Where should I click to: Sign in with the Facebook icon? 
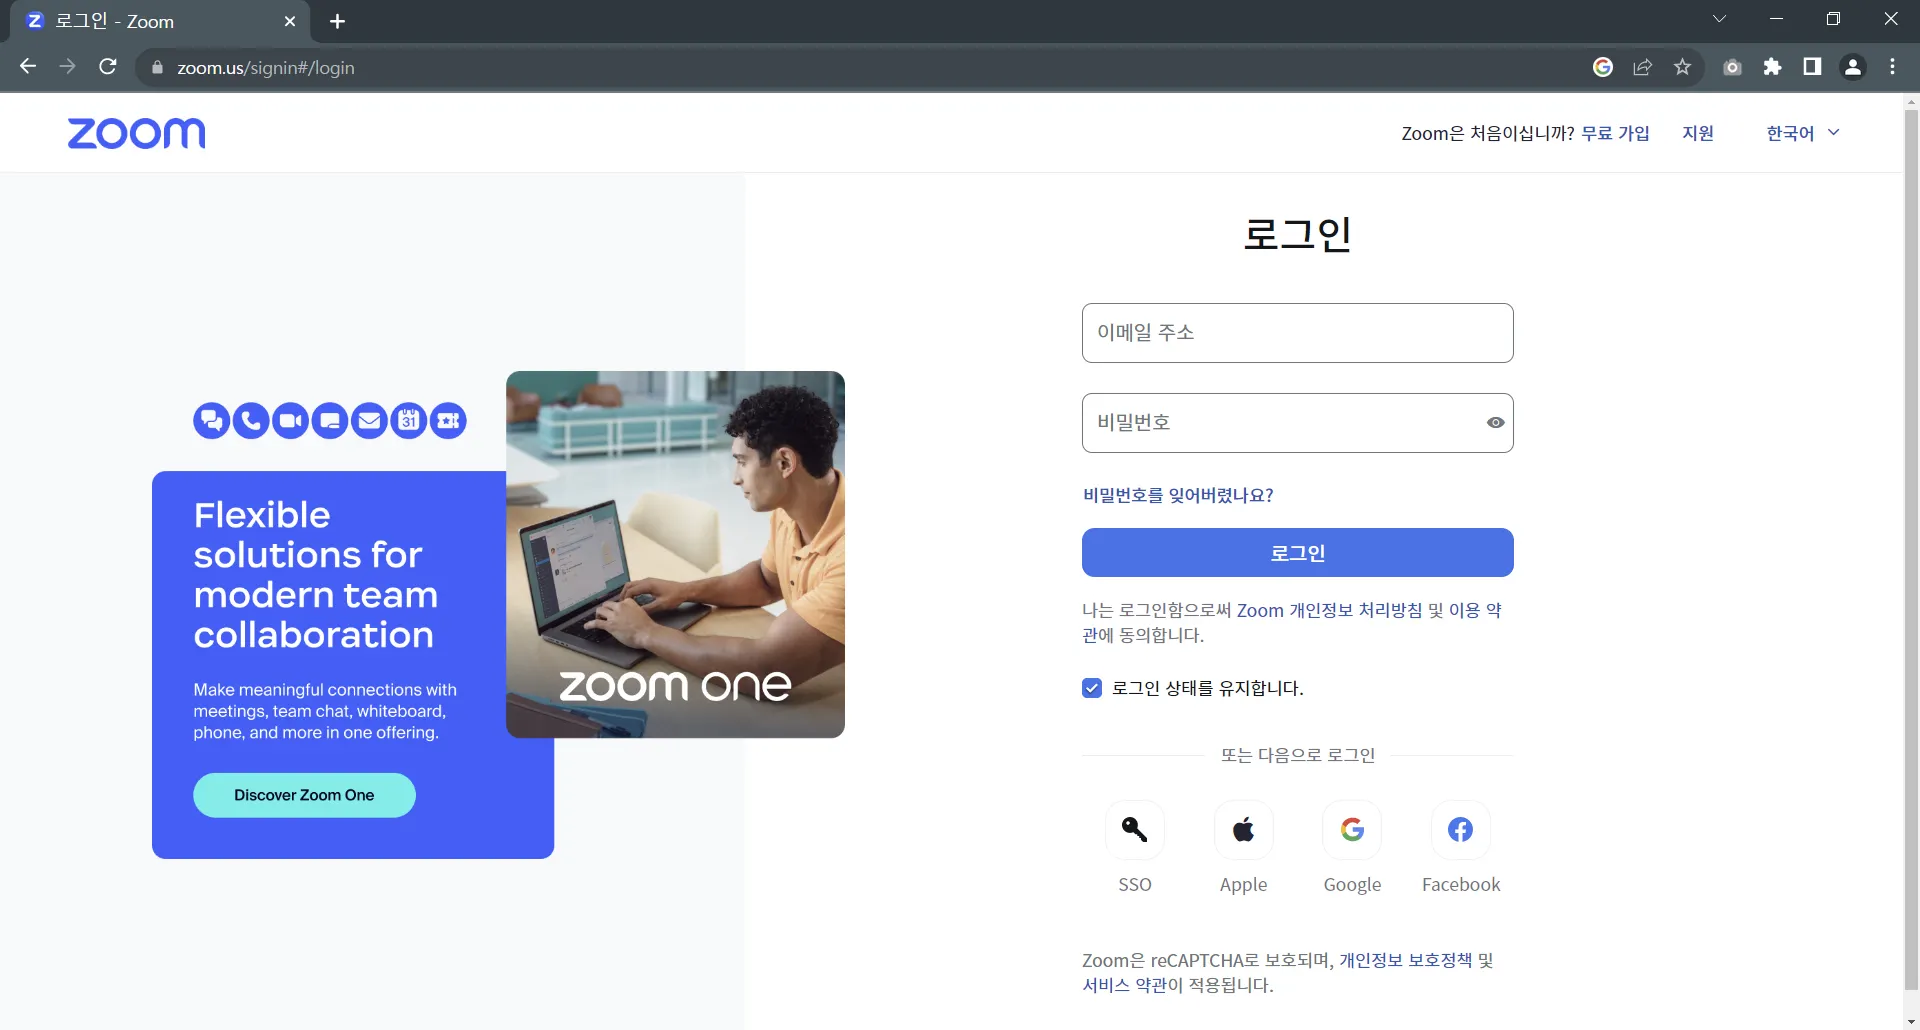(x=1461, y=830)
